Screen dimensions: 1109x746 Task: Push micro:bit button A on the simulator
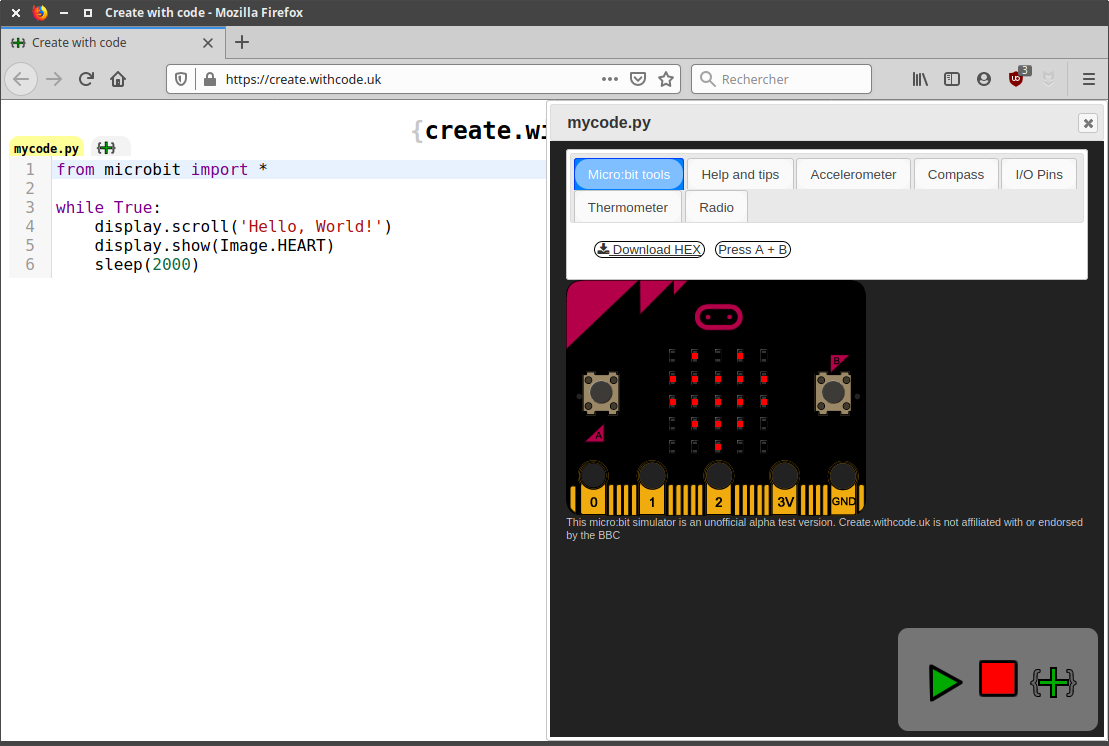click(601, 392)
